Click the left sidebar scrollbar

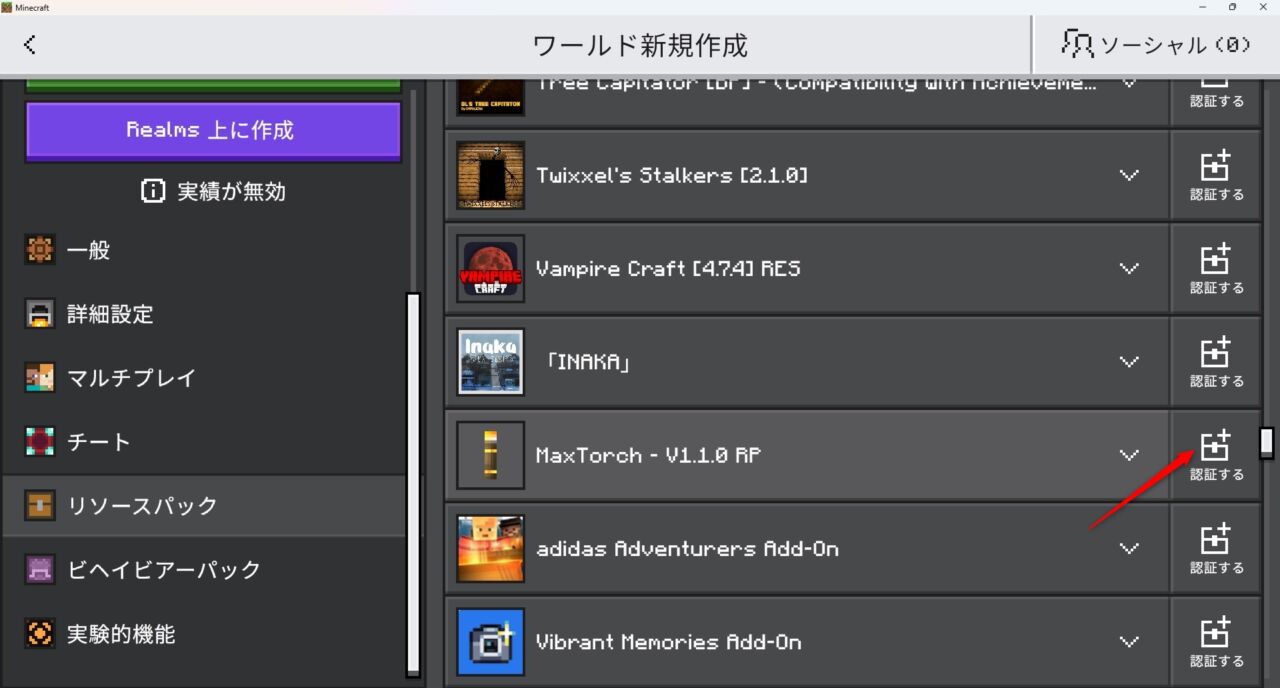413,485
